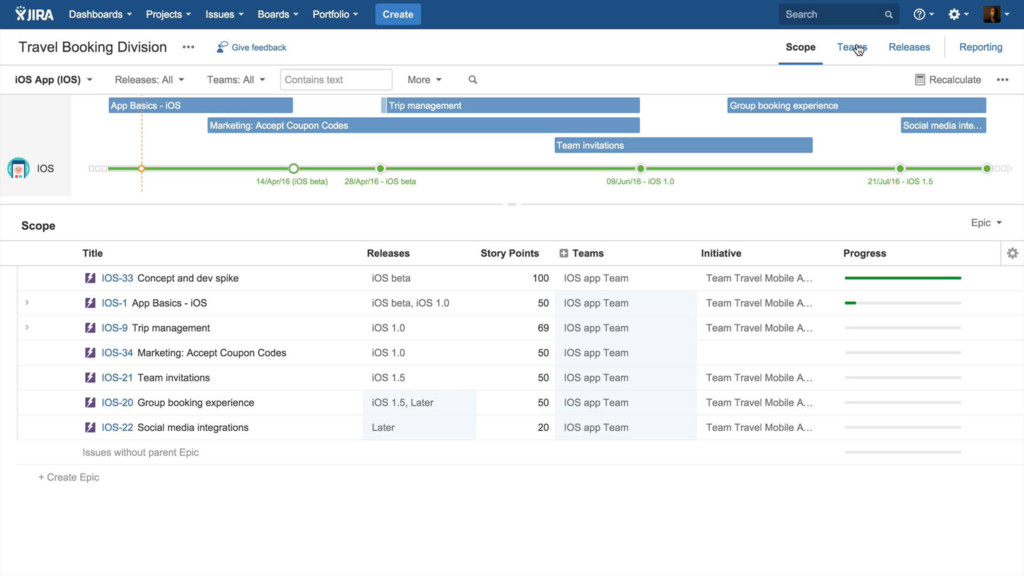Open the Epic hierarchy level dropdown
The width and height of the screenshot is (1024, 576).
click(986, 223)
